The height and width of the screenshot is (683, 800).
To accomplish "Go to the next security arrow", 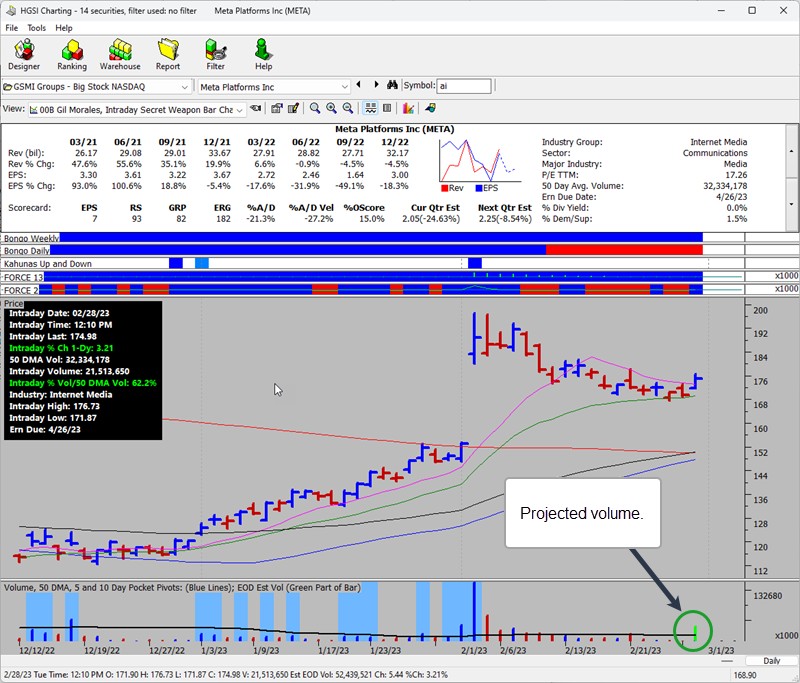I will tap(375, 87).
